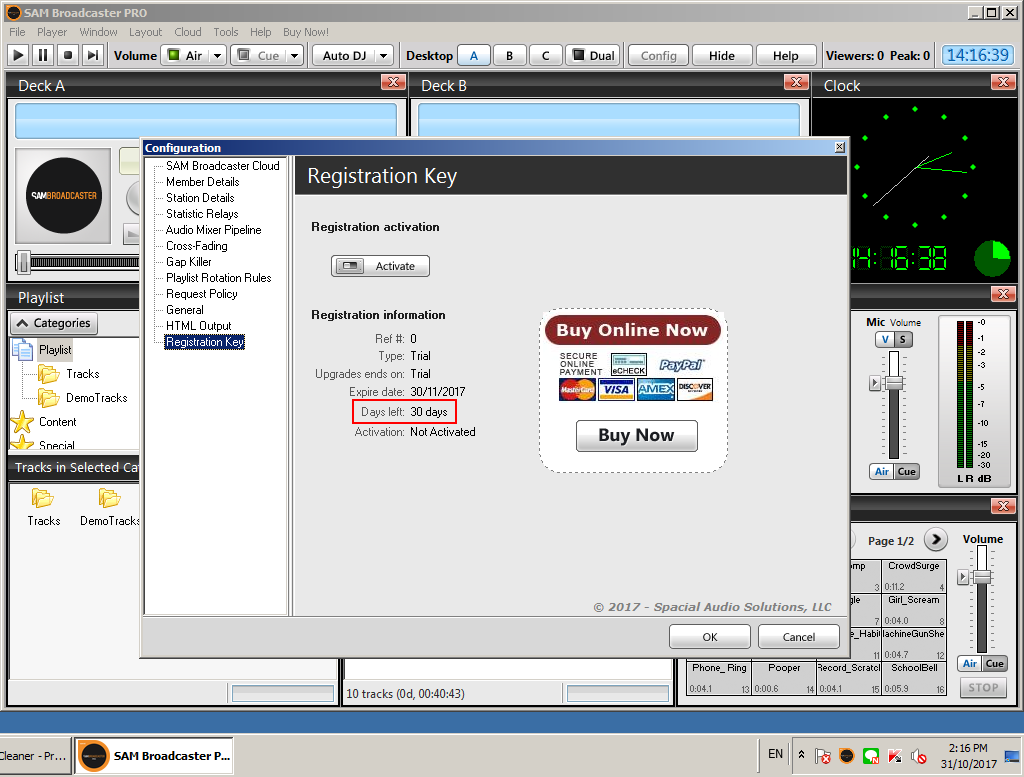Click the Next track button in toolbar
1024x777 pixels.
(x=93, y=56)
